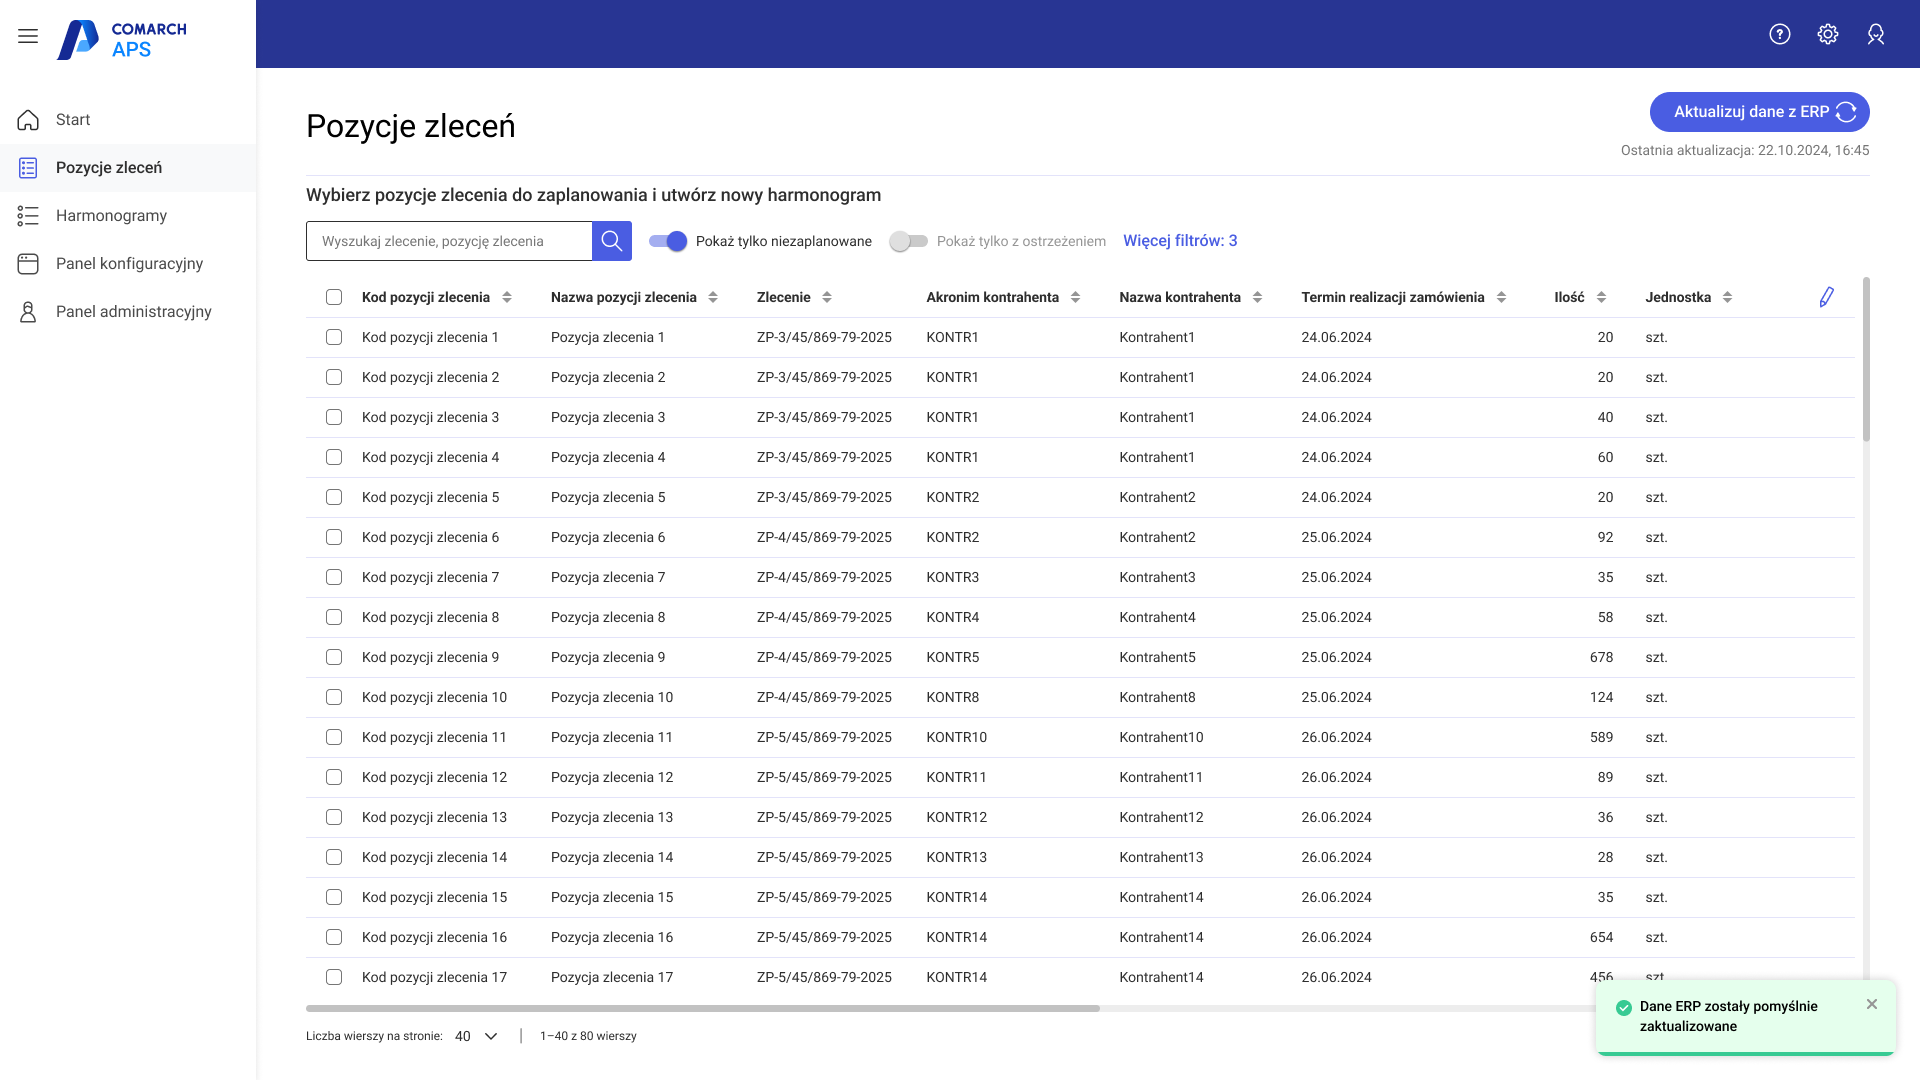The width and height of the screenshot is (1920, 1080).
Task: Click the hamburger menu icon
Action: (28, 36)
